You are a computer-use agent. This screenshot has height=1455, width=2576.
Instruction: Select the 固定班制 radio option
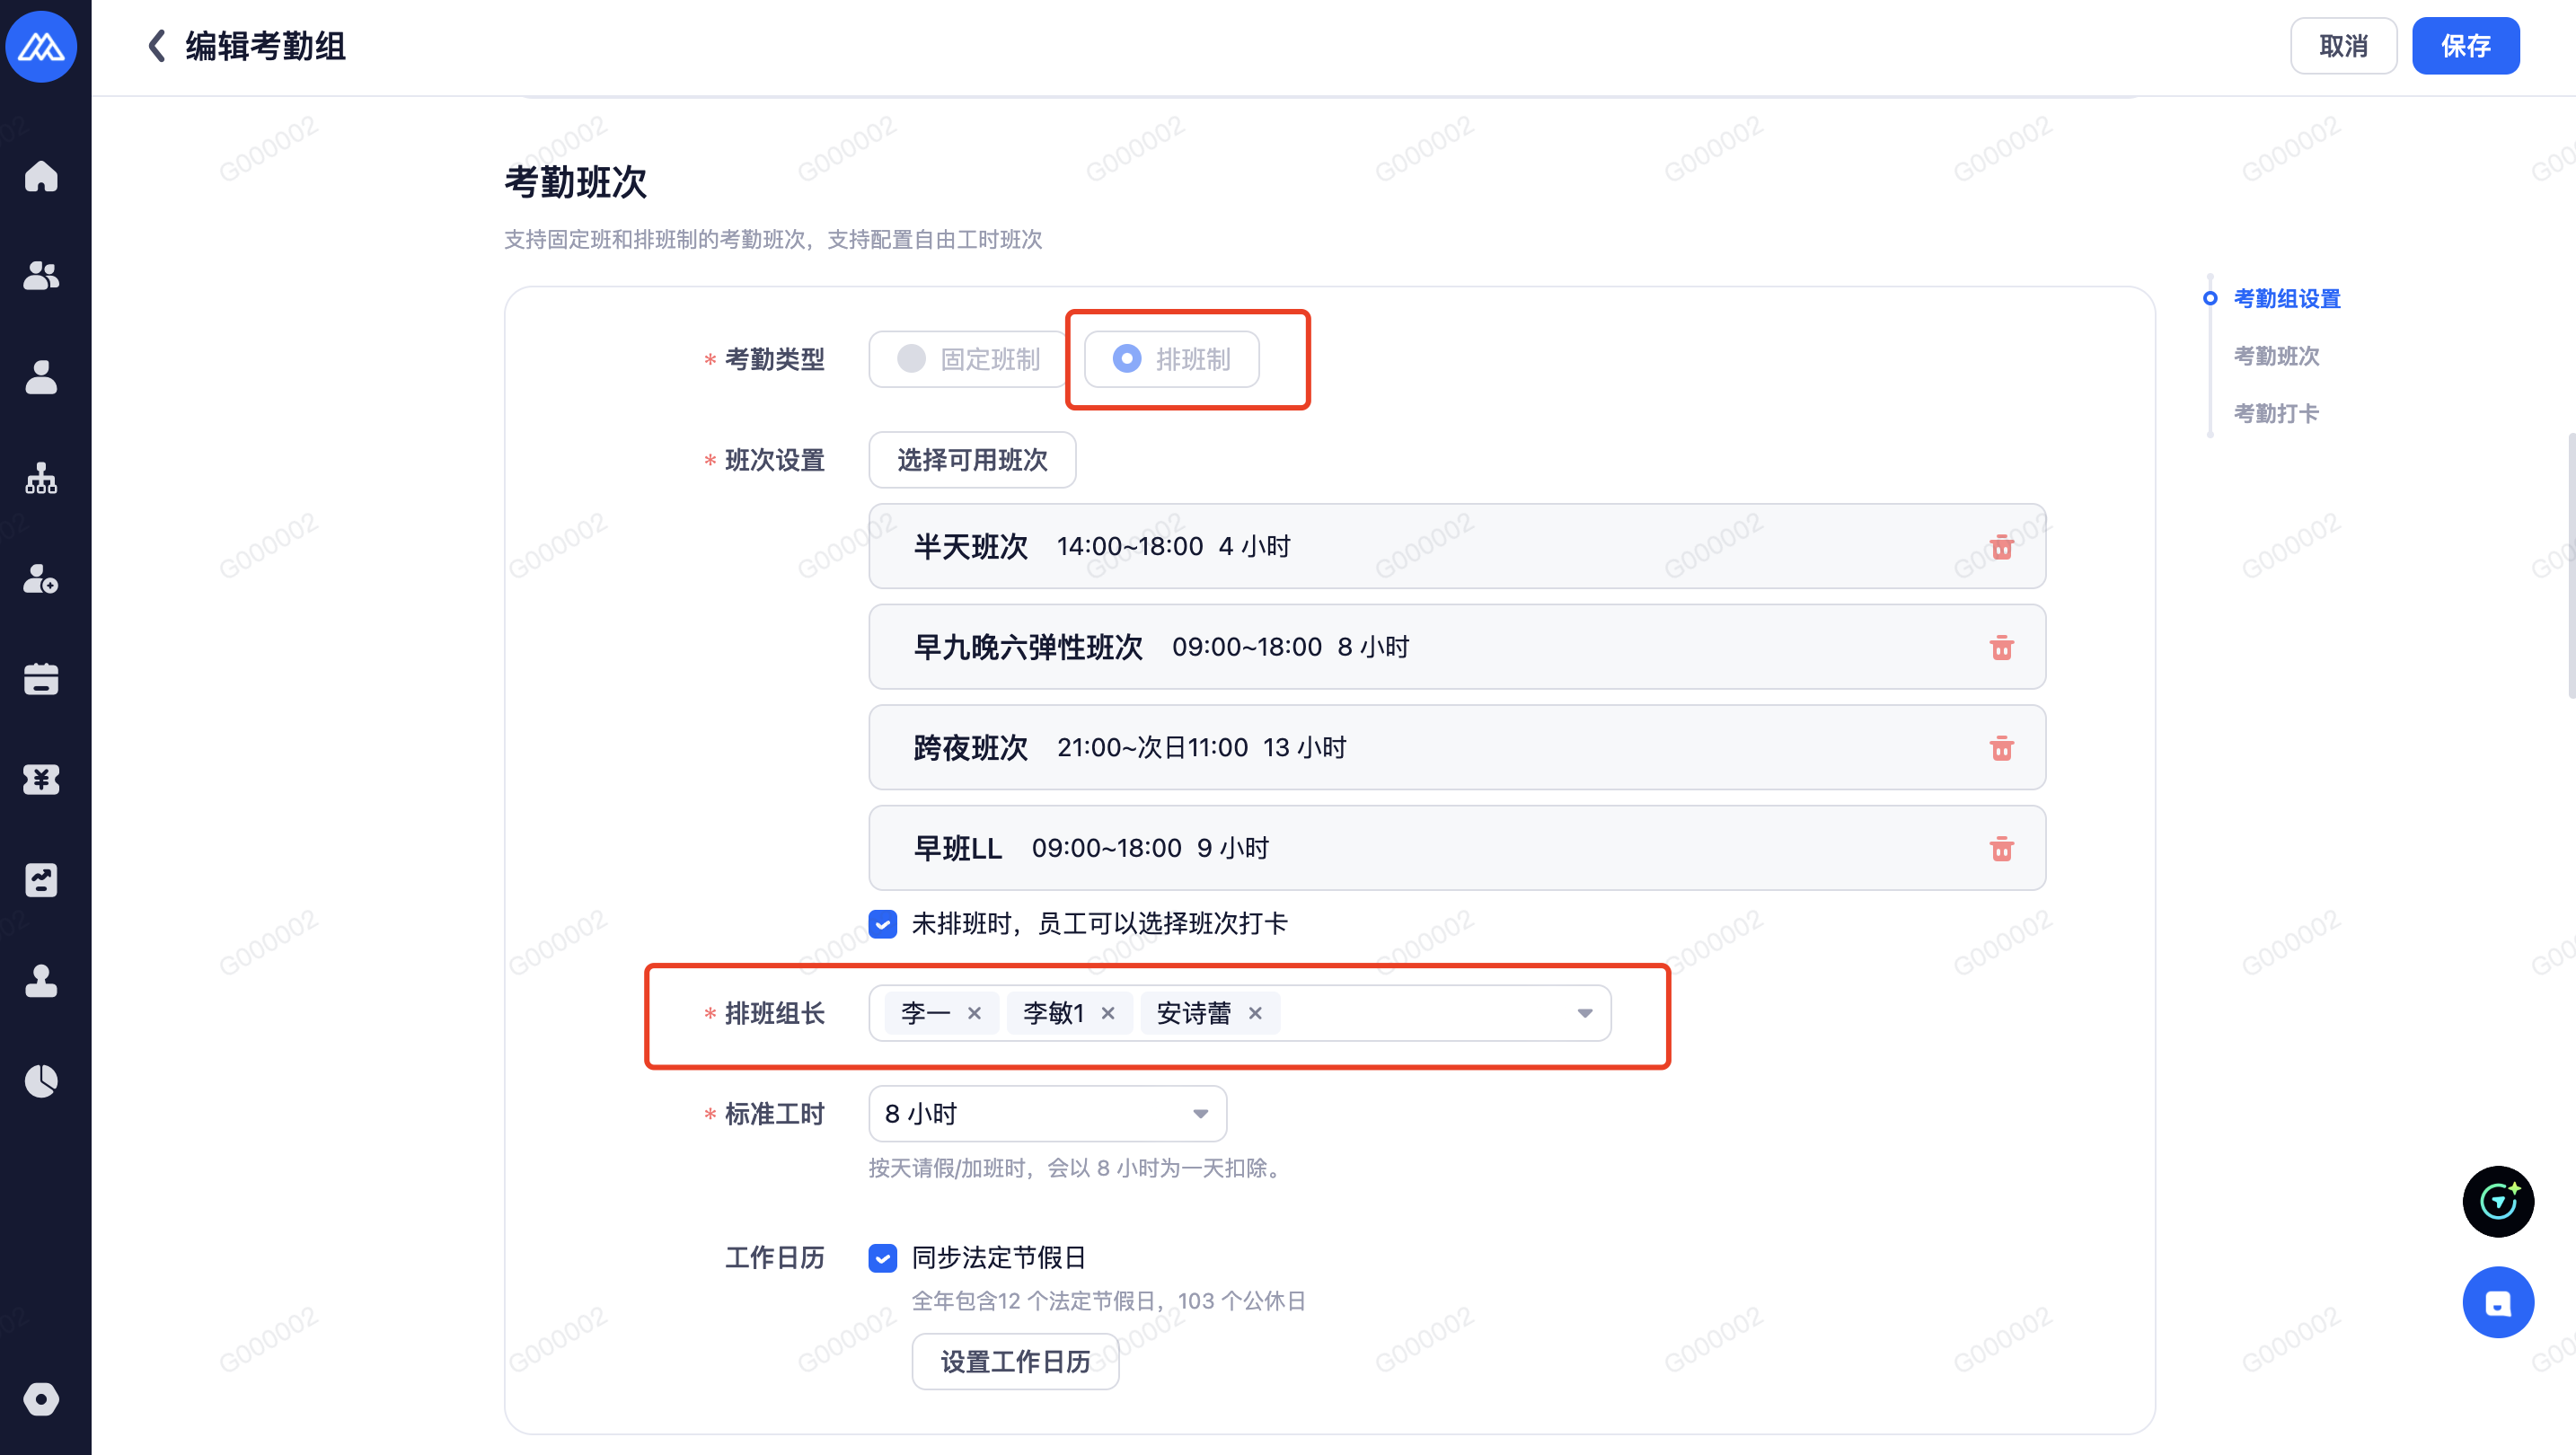pyautogui.click(x=968, y=359)
